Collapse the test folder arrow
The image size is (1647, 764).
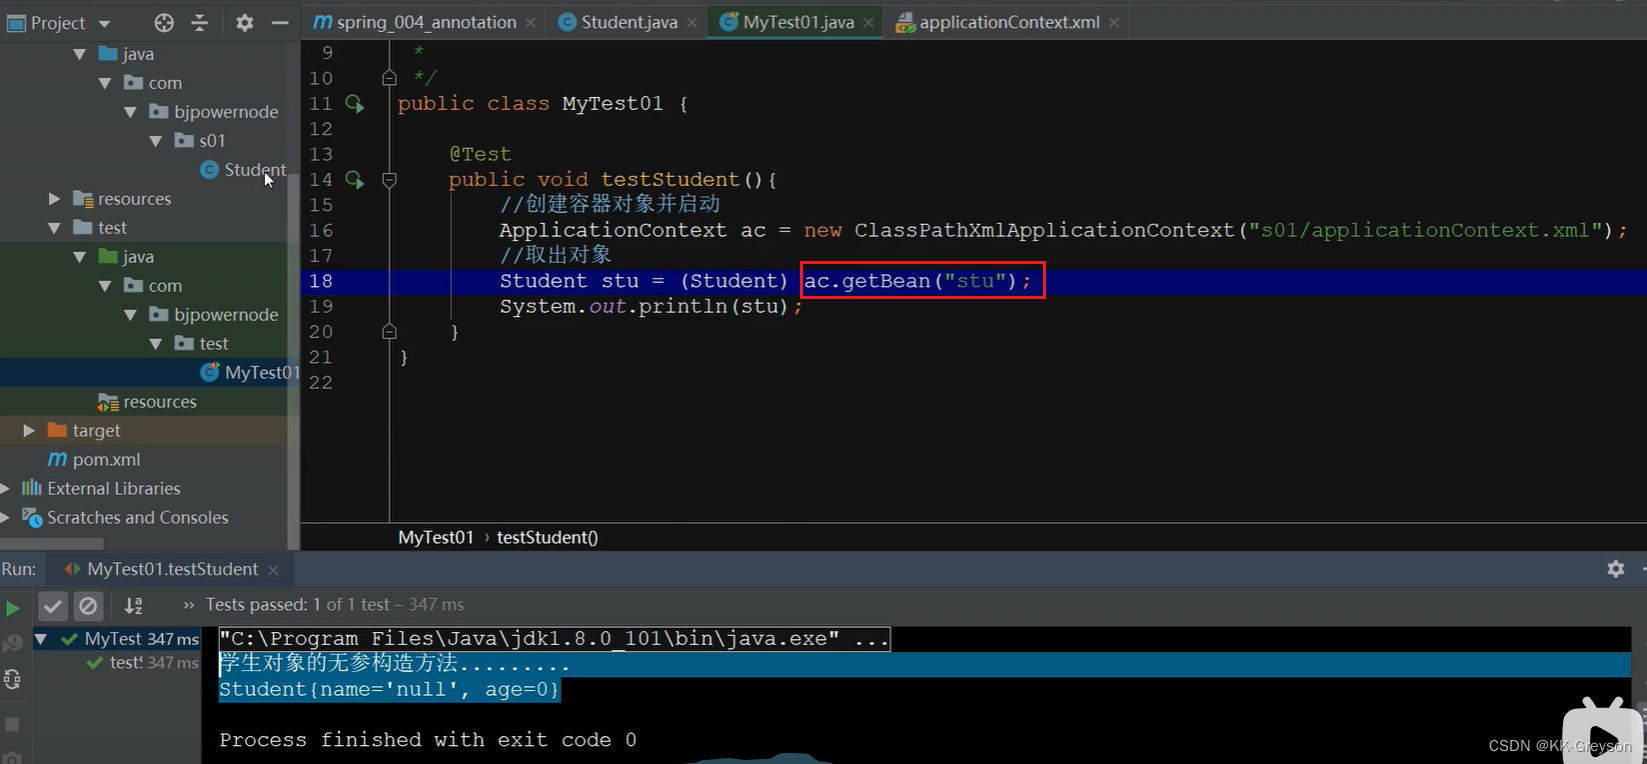(x=54, y=228)
